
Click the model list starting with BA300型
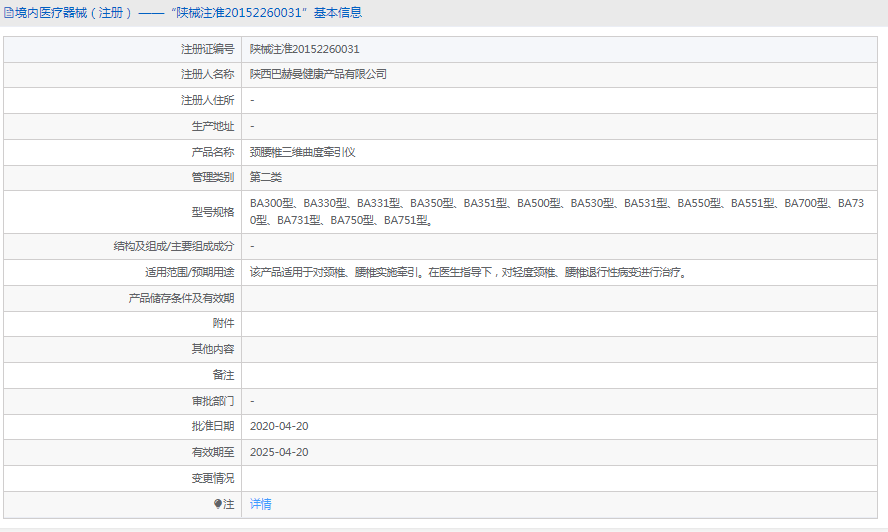pyautogui.click(x=557, y=211)
